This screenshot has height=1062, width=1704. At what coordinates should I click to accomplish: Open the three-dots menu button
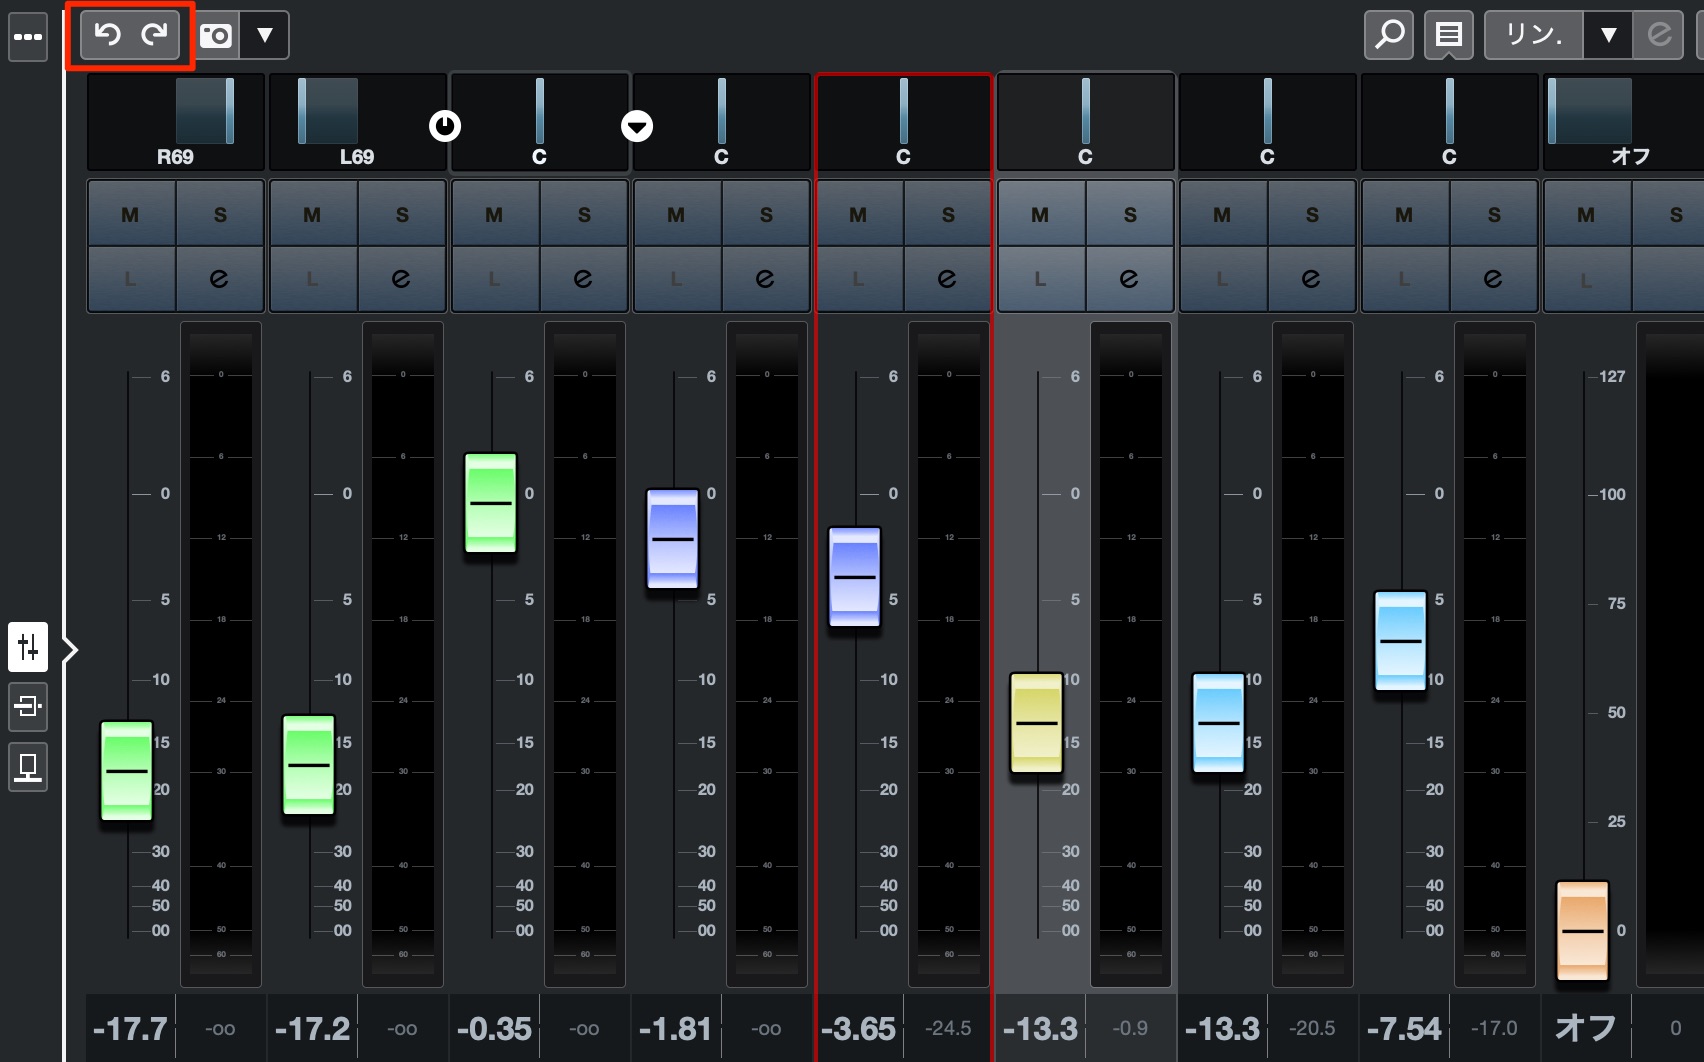28,37
